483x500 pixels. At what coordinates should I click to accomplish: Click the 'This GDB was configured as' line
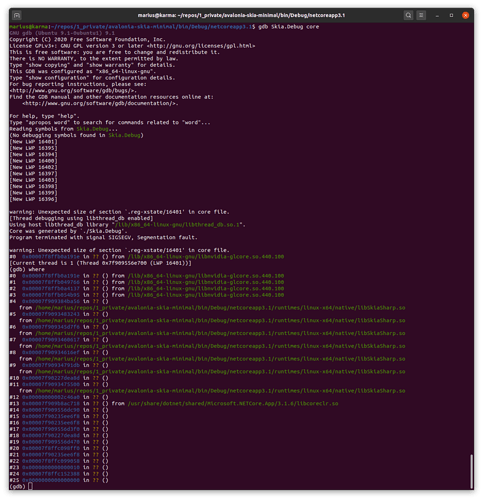[83, 71]
